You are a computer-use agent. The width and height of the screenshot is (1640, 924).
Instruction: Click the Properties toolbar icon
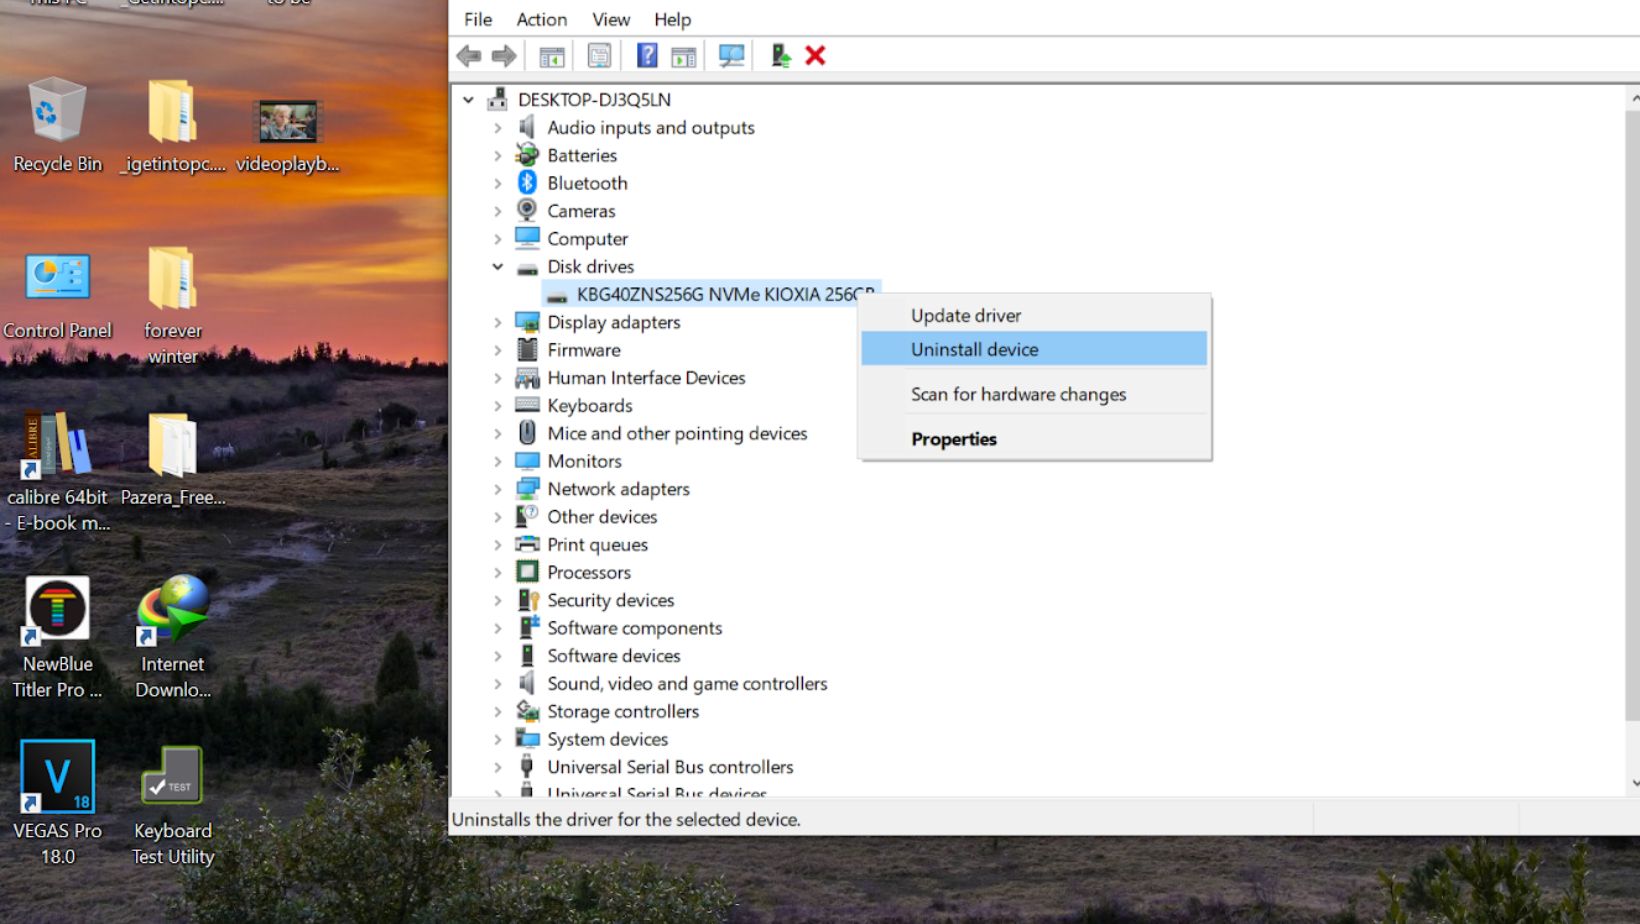tap(599, 56)
